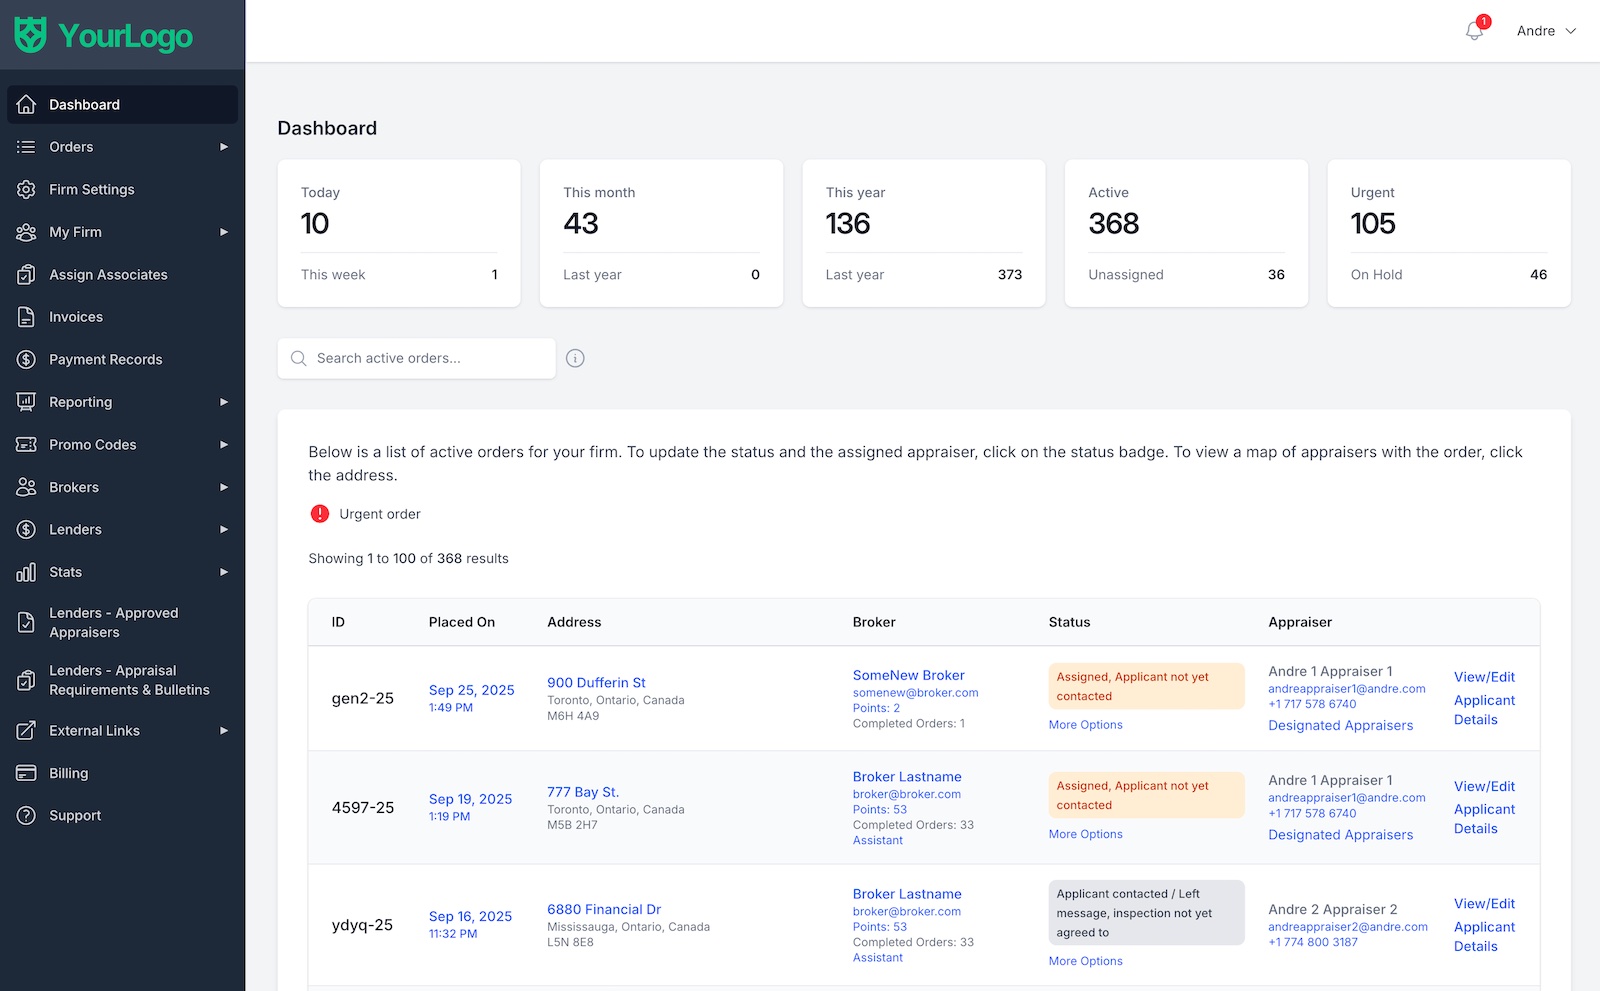Click the Invoices document icon

pos(26,317)
